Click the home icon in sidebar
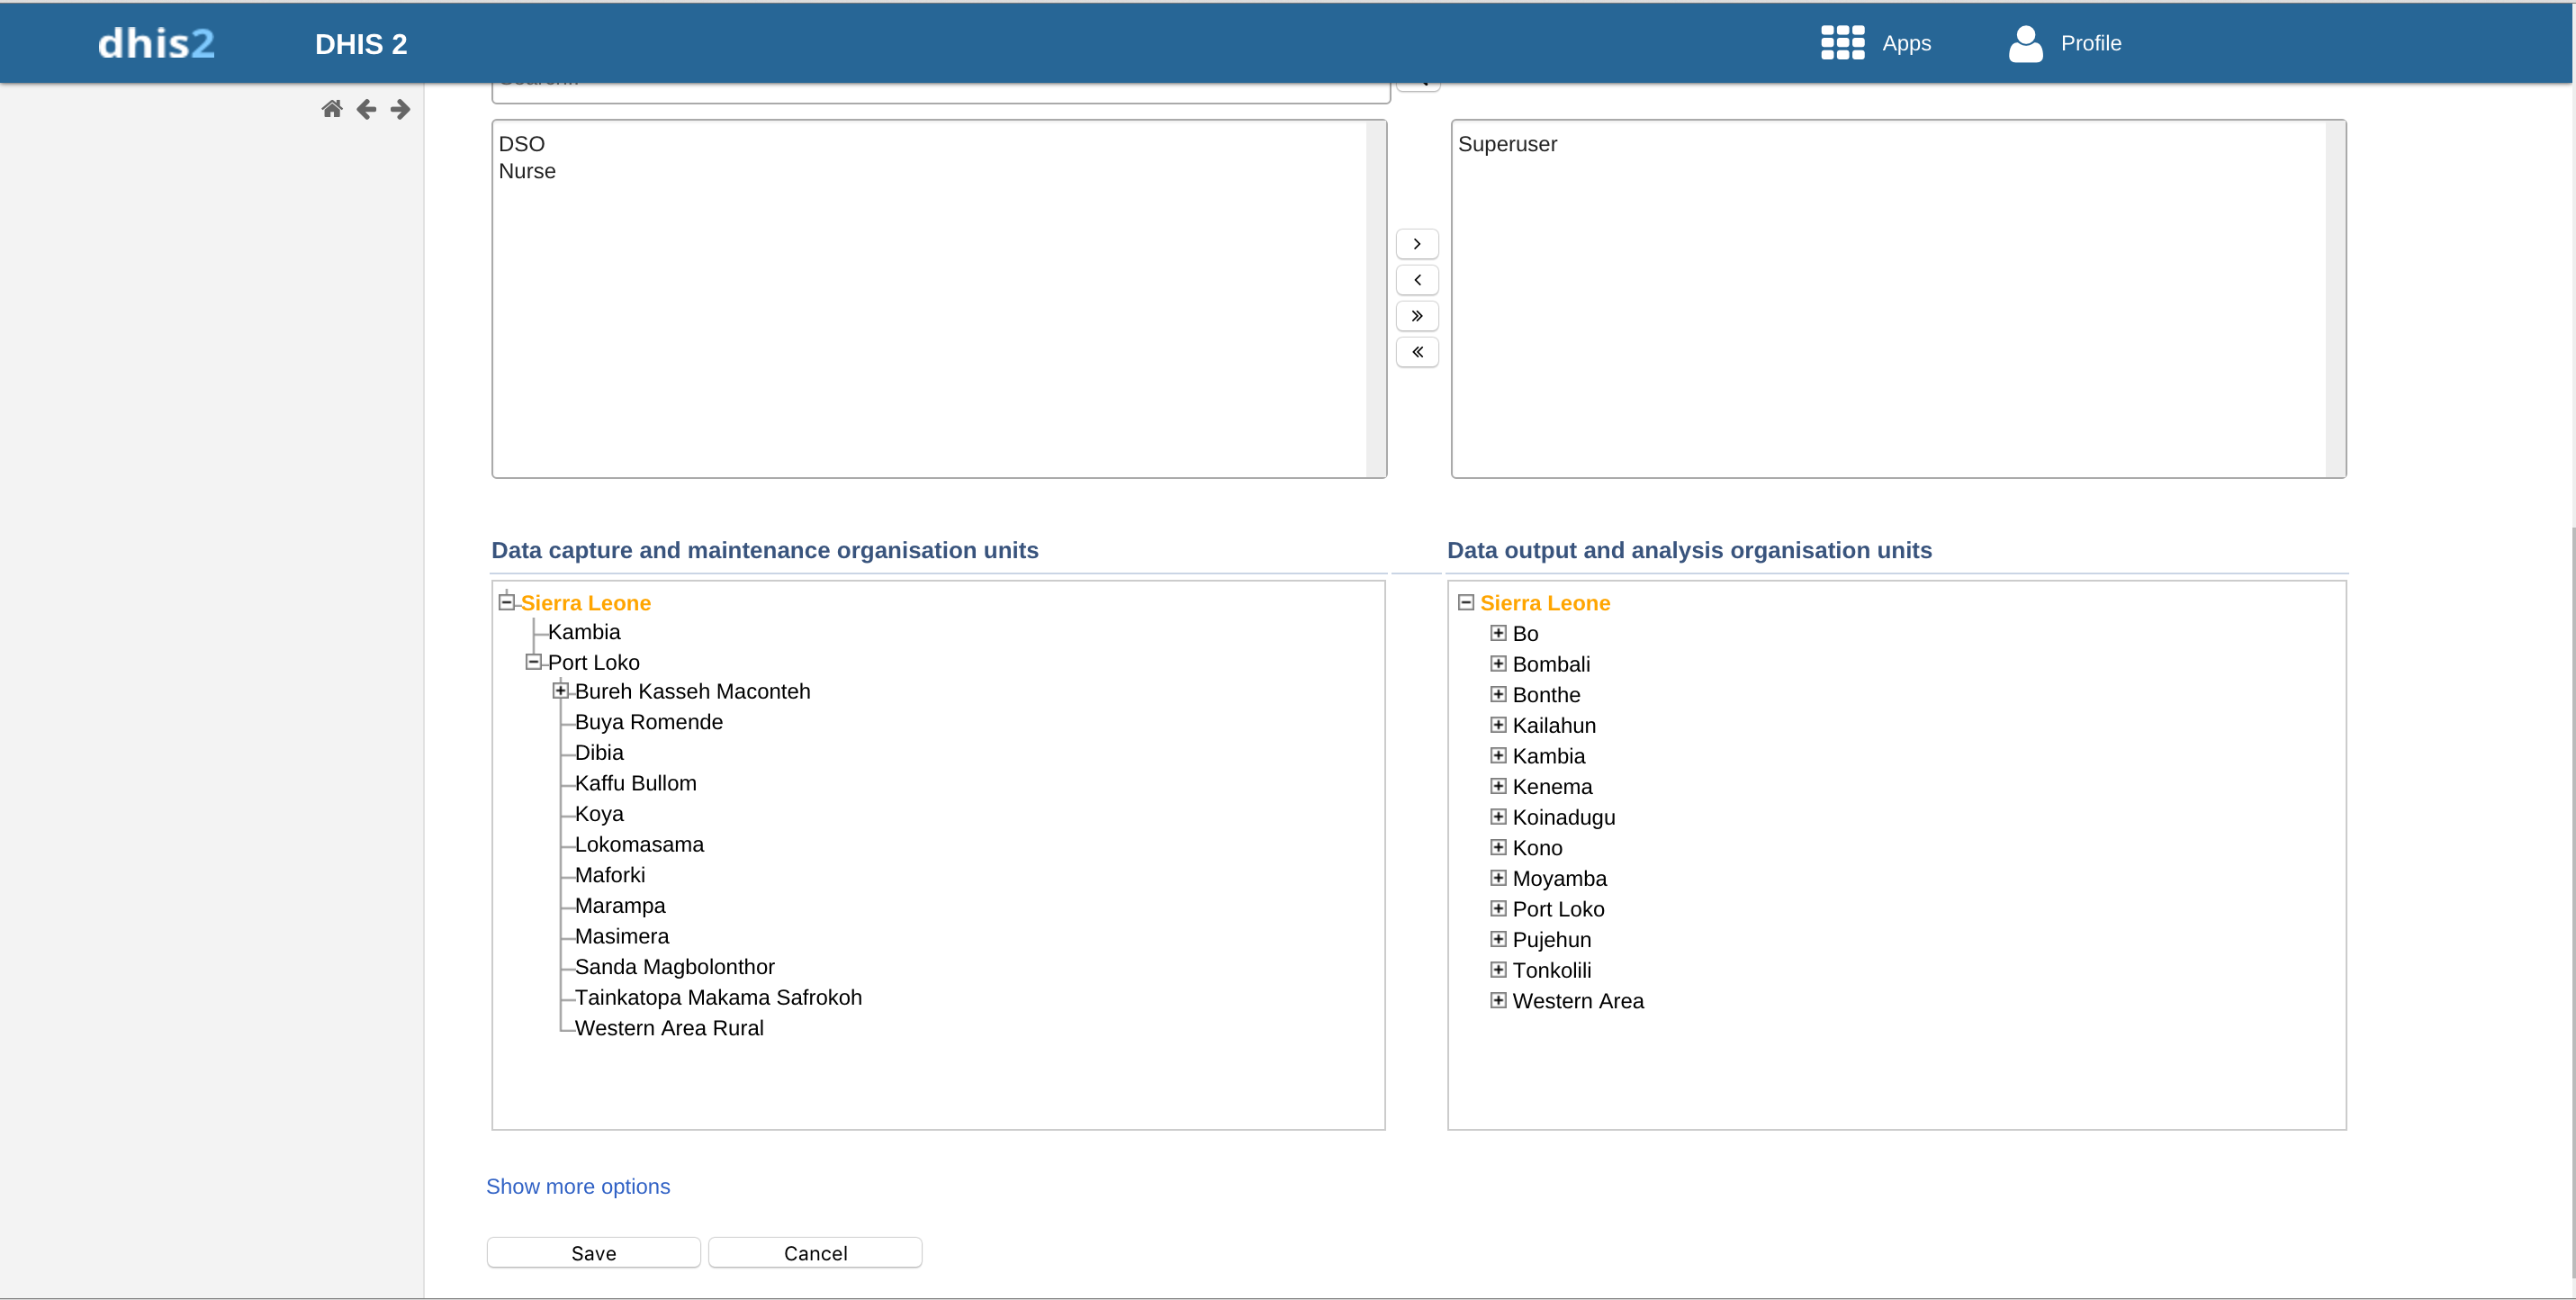 tap(332, 109)
